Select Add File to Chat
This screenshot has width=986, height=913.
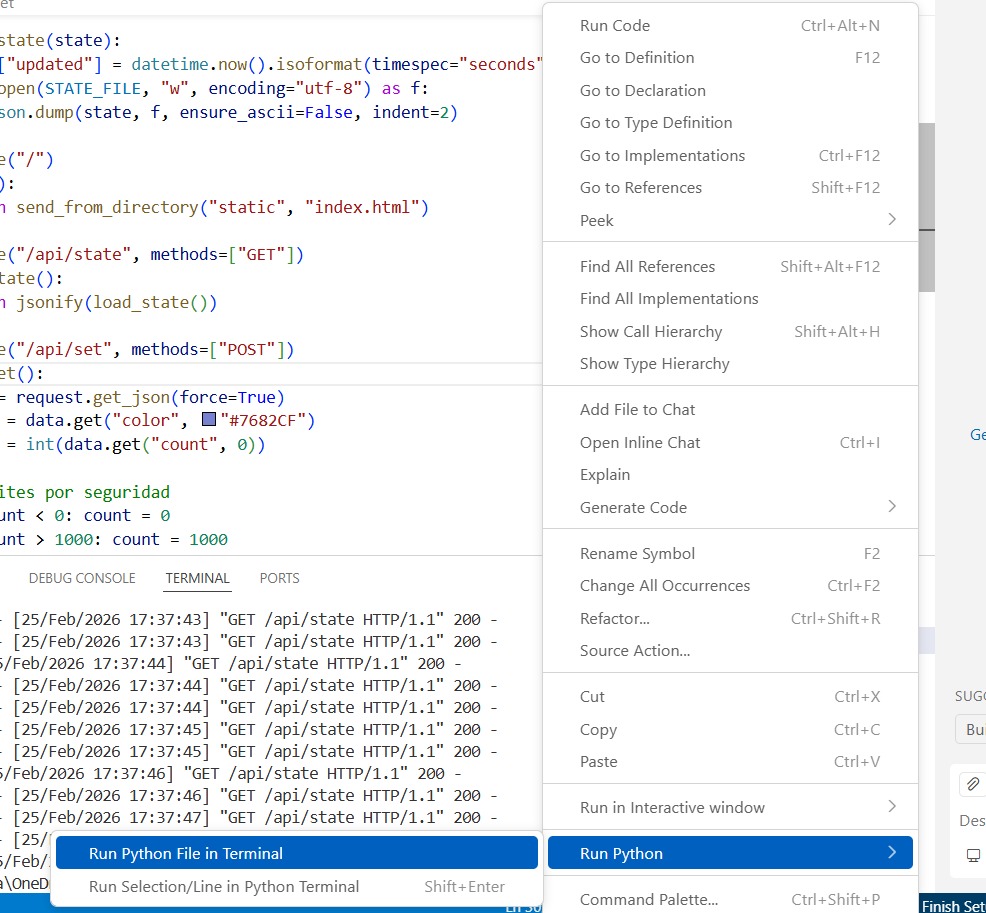[637, 409]
